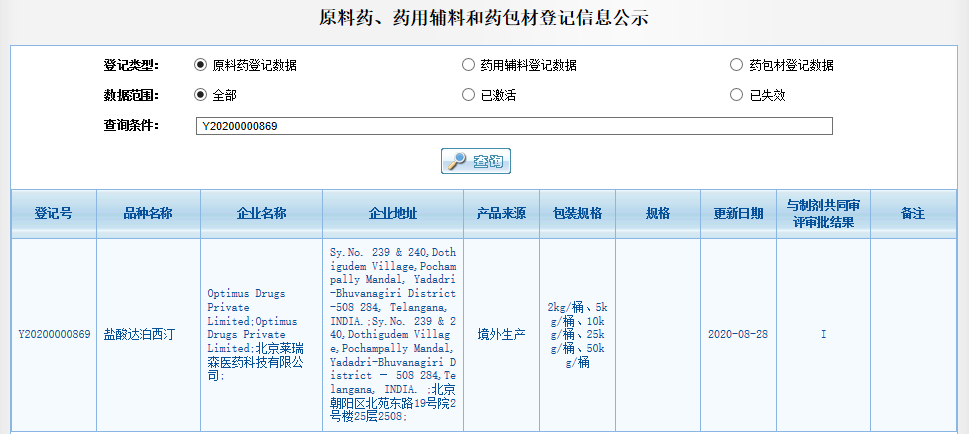
Task: Choose 已激活 data range option
Action: [468, 95]
